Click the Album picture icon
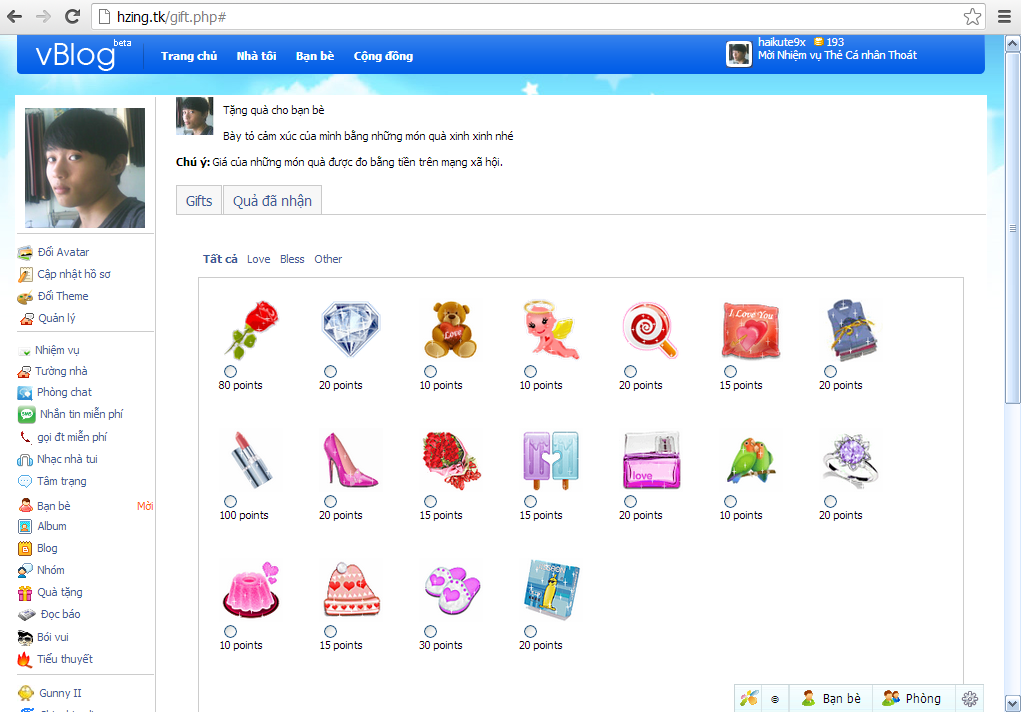 pyautogui.click(x=25, y=526)
